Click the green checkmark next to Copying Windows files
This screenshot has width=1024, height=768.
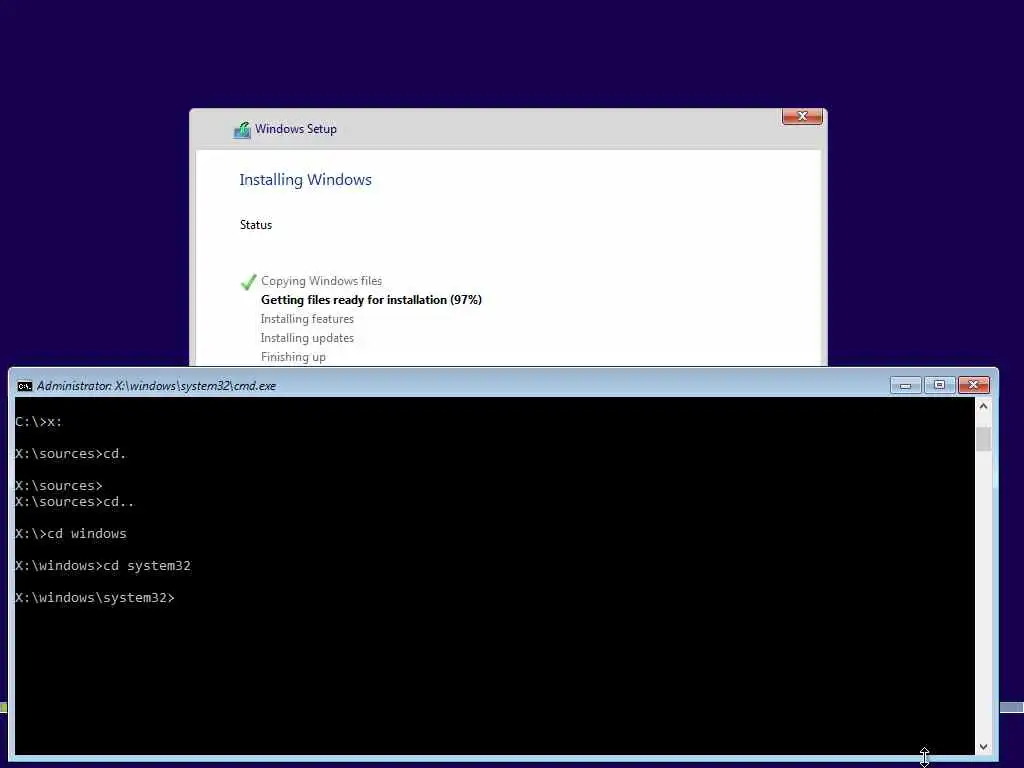point(248,282)
